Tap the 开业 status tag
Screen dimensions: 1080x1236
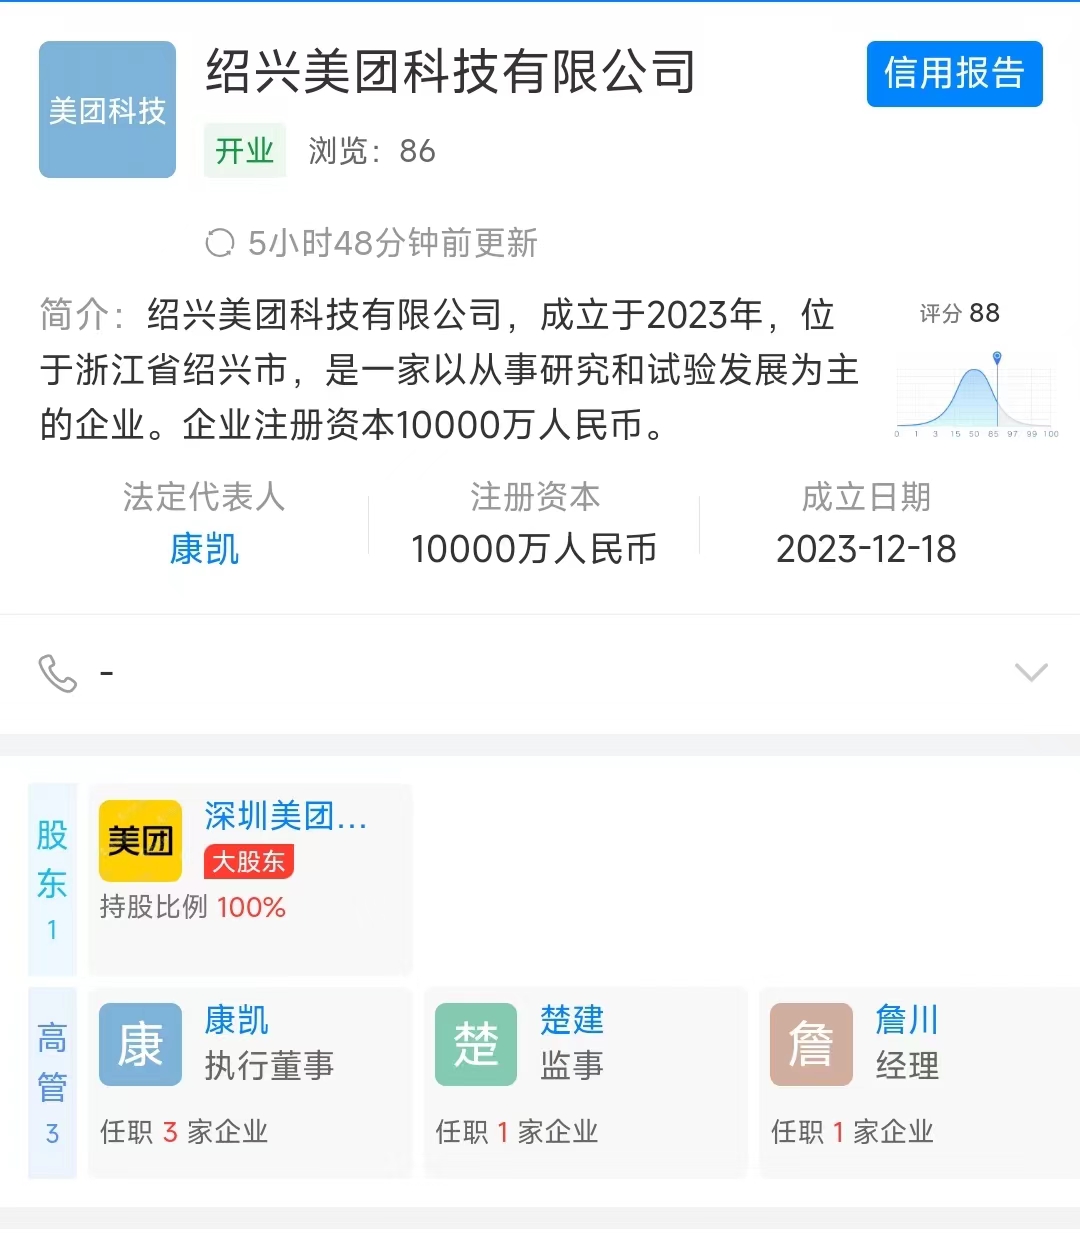(x=245, y=151)
